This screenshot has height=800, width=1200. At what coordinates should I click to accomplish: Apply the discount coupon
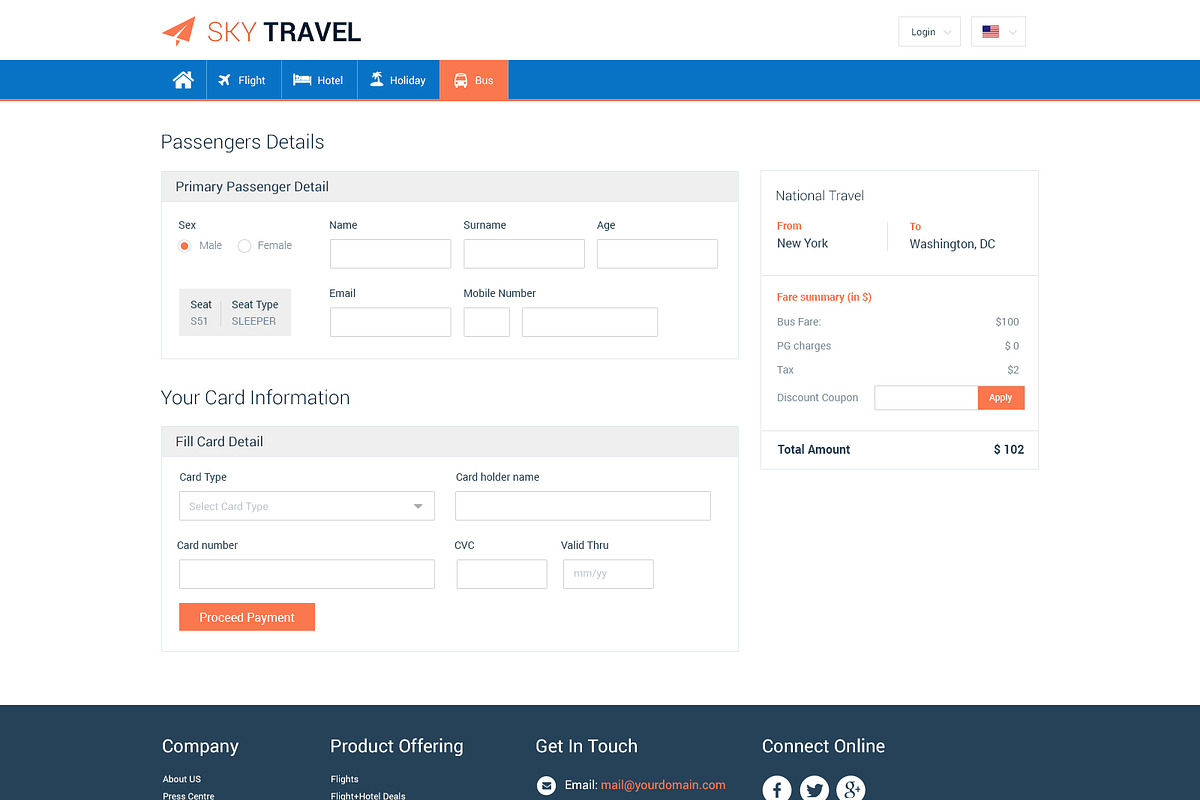[x=1001, y=398]
